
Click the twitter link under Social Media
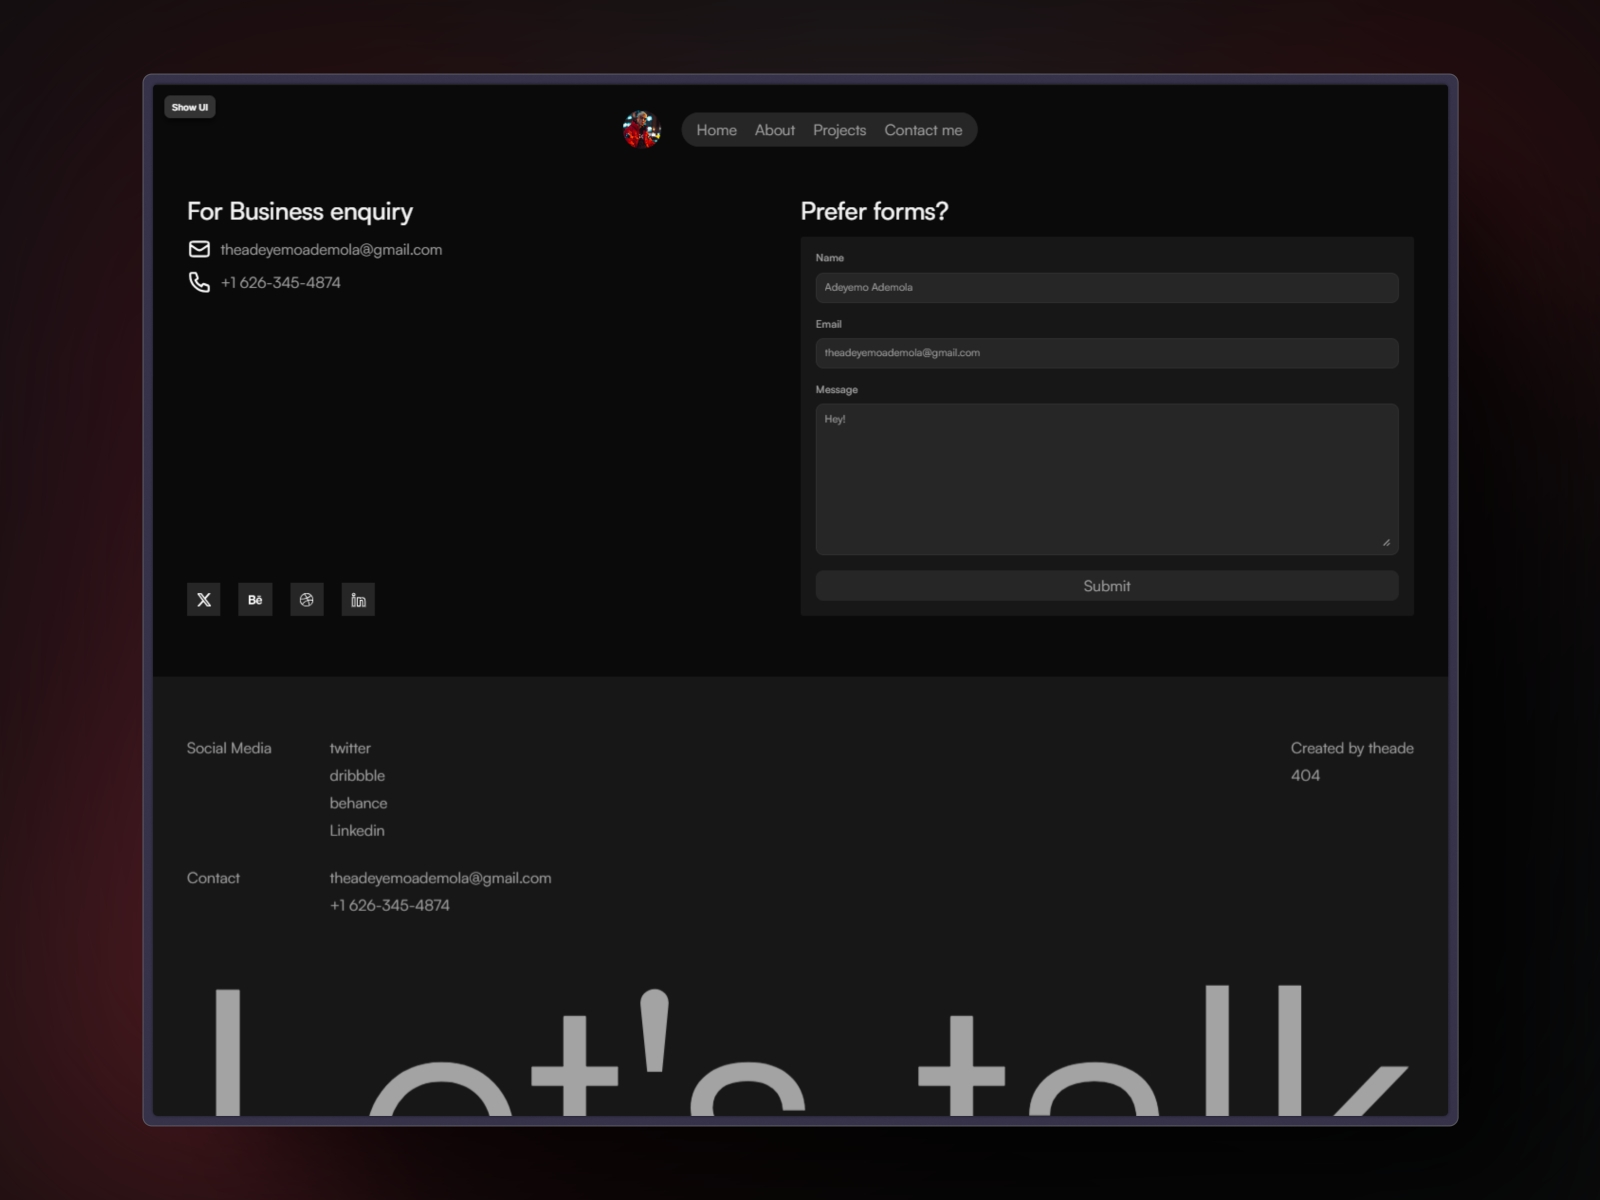click(x=350, y=747)
